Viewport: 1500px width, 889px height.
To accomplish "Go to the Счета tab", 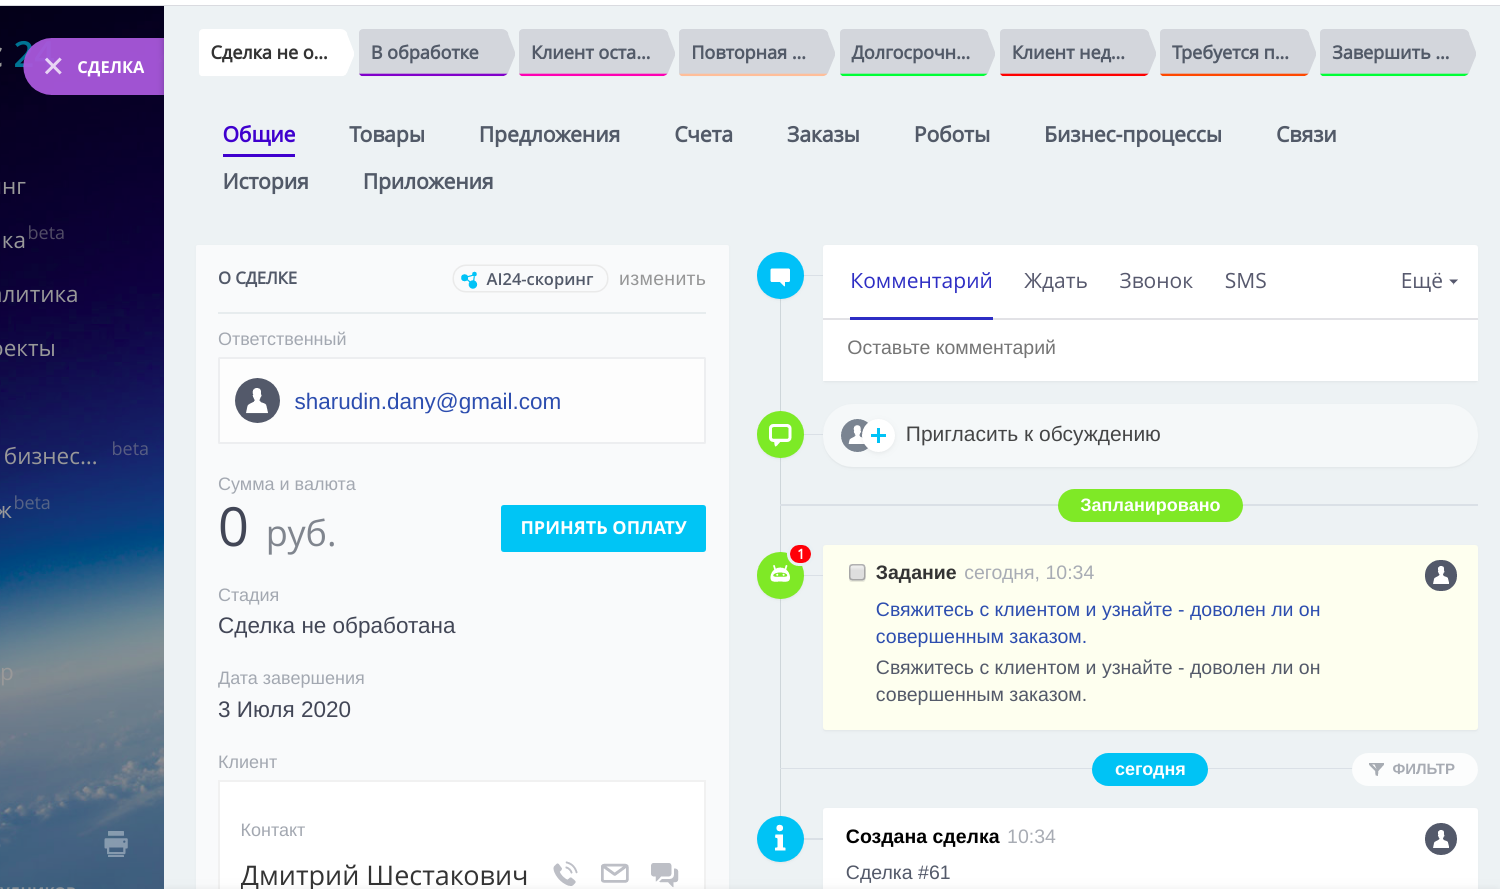I will point(704,135).
